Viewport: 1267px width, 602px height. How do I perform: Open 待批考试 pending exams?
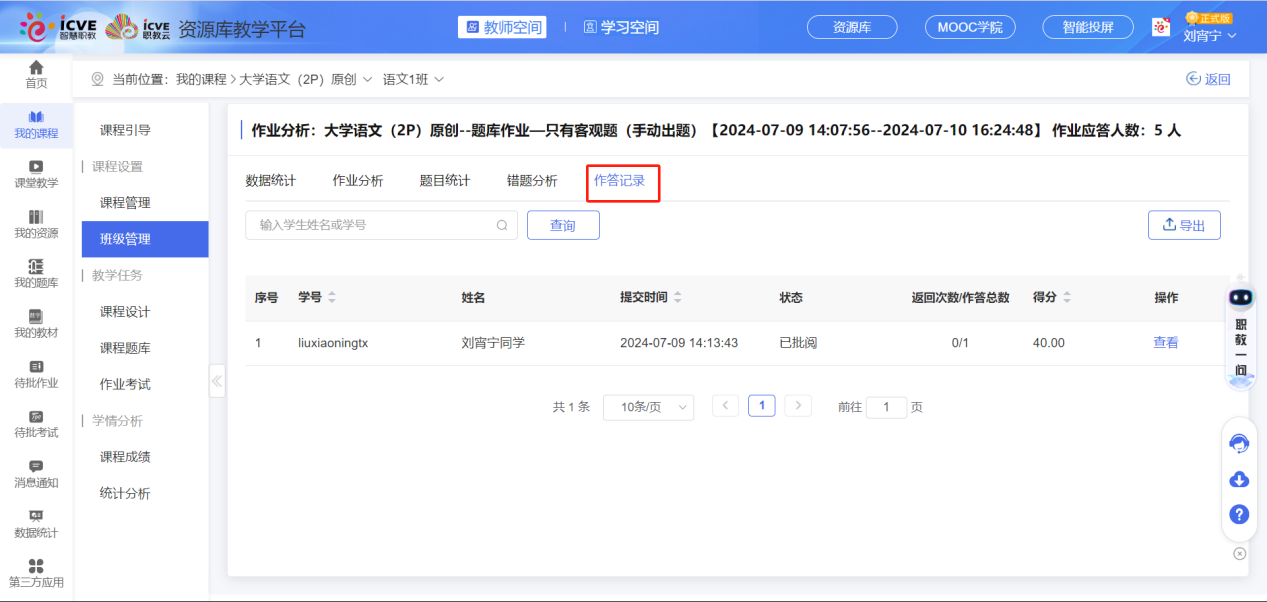click(35, 424)
